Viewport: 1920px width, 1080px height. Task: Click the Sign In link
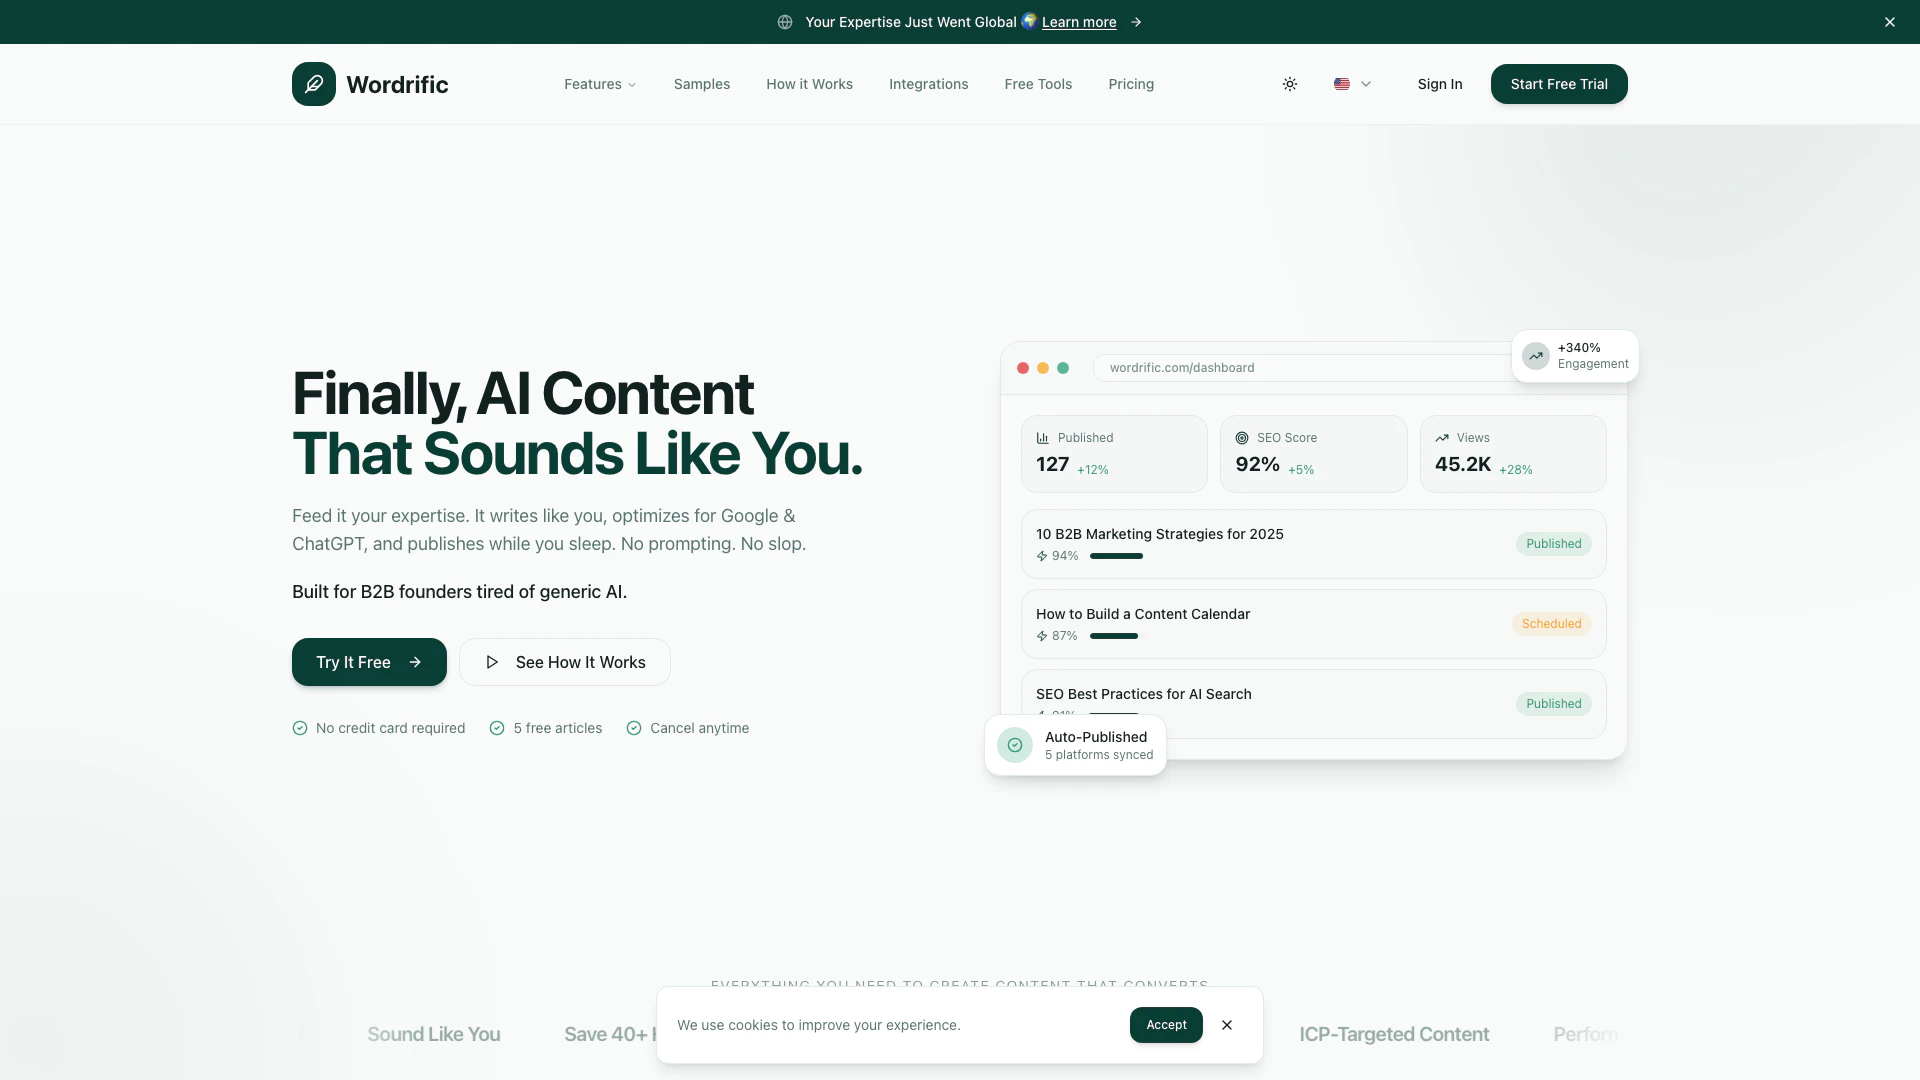pyautogui.click(x=1440, y=84)
